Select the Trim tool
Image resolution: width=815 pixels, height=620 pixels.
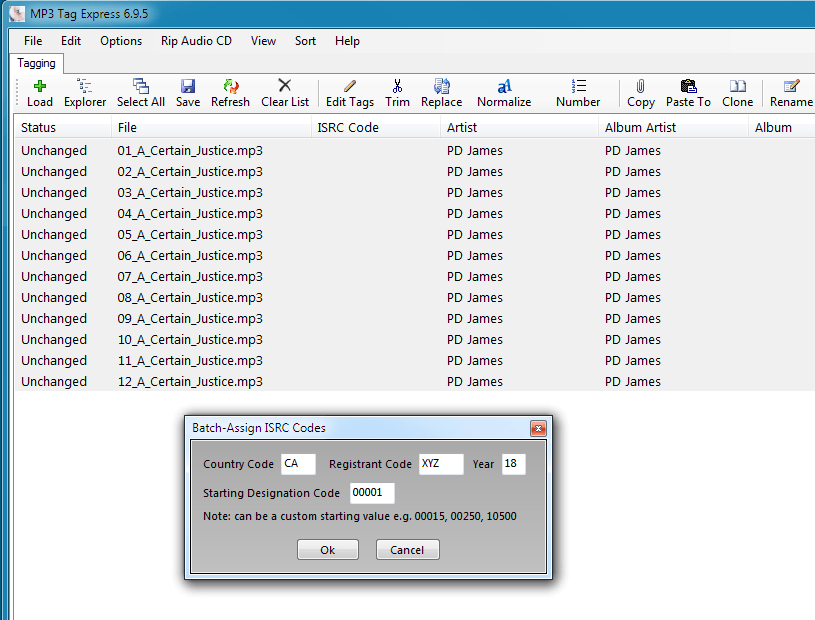click(x=397, y=92)
